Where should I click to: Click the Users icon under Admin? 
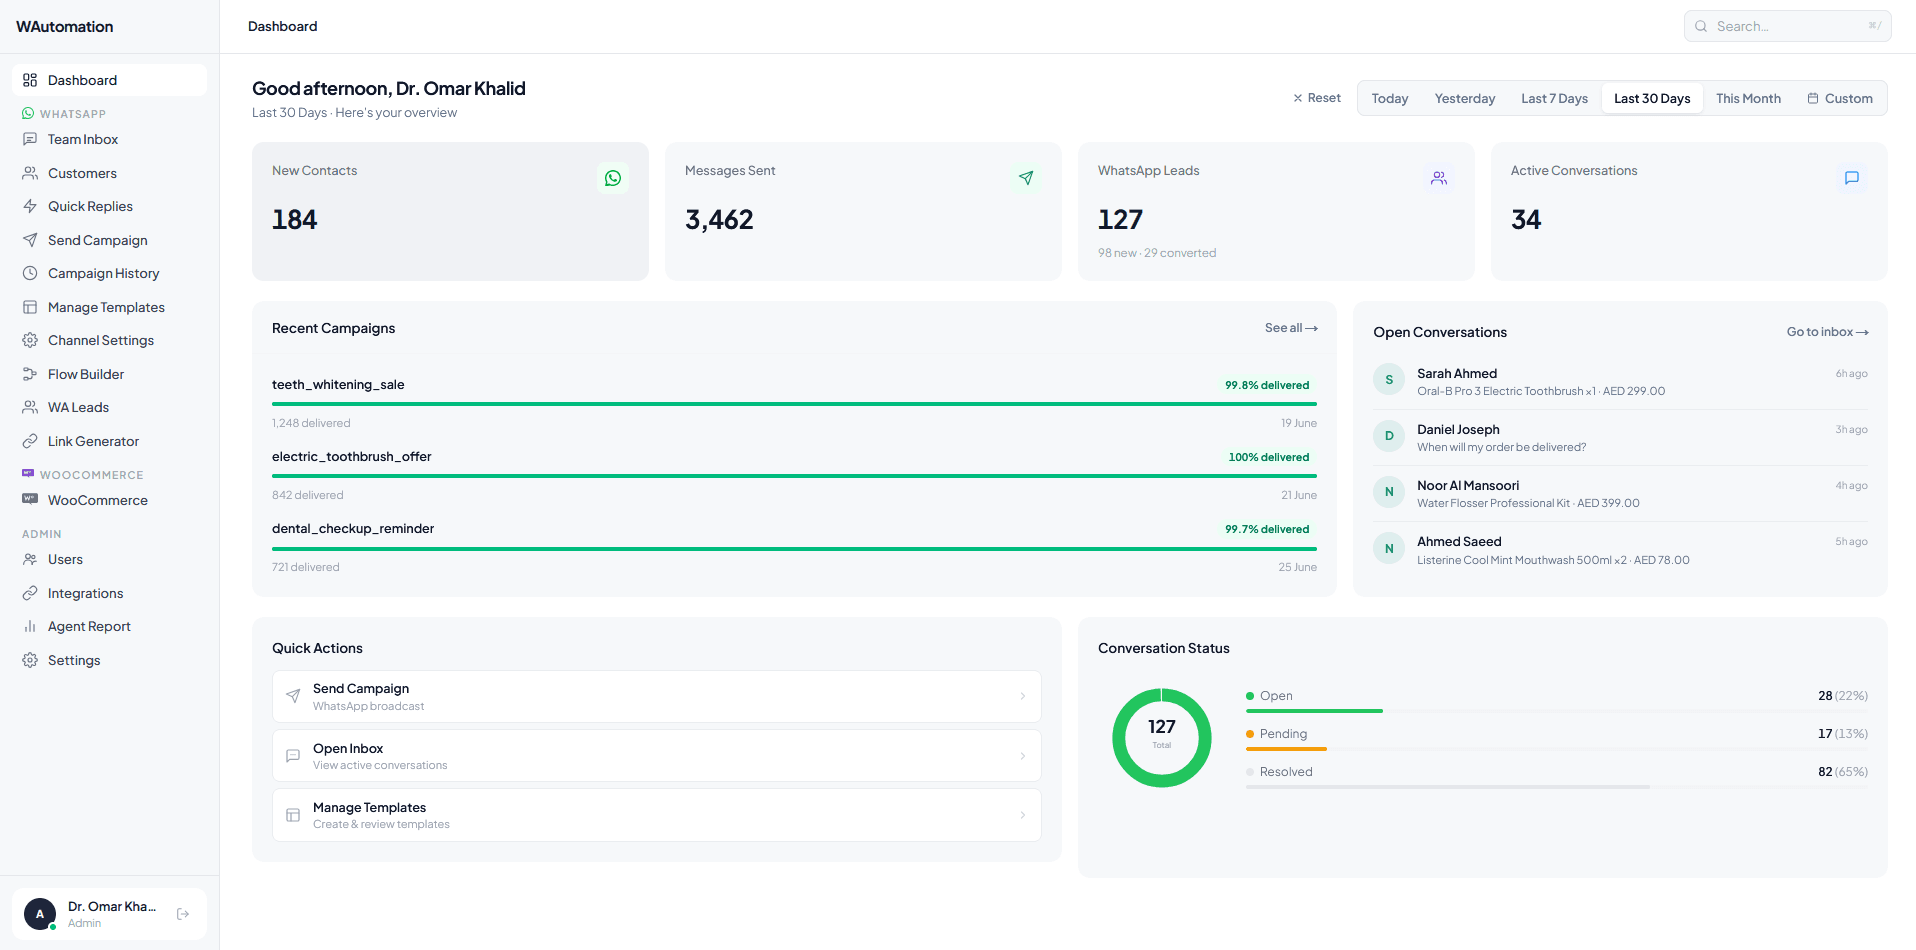(30, 559)
